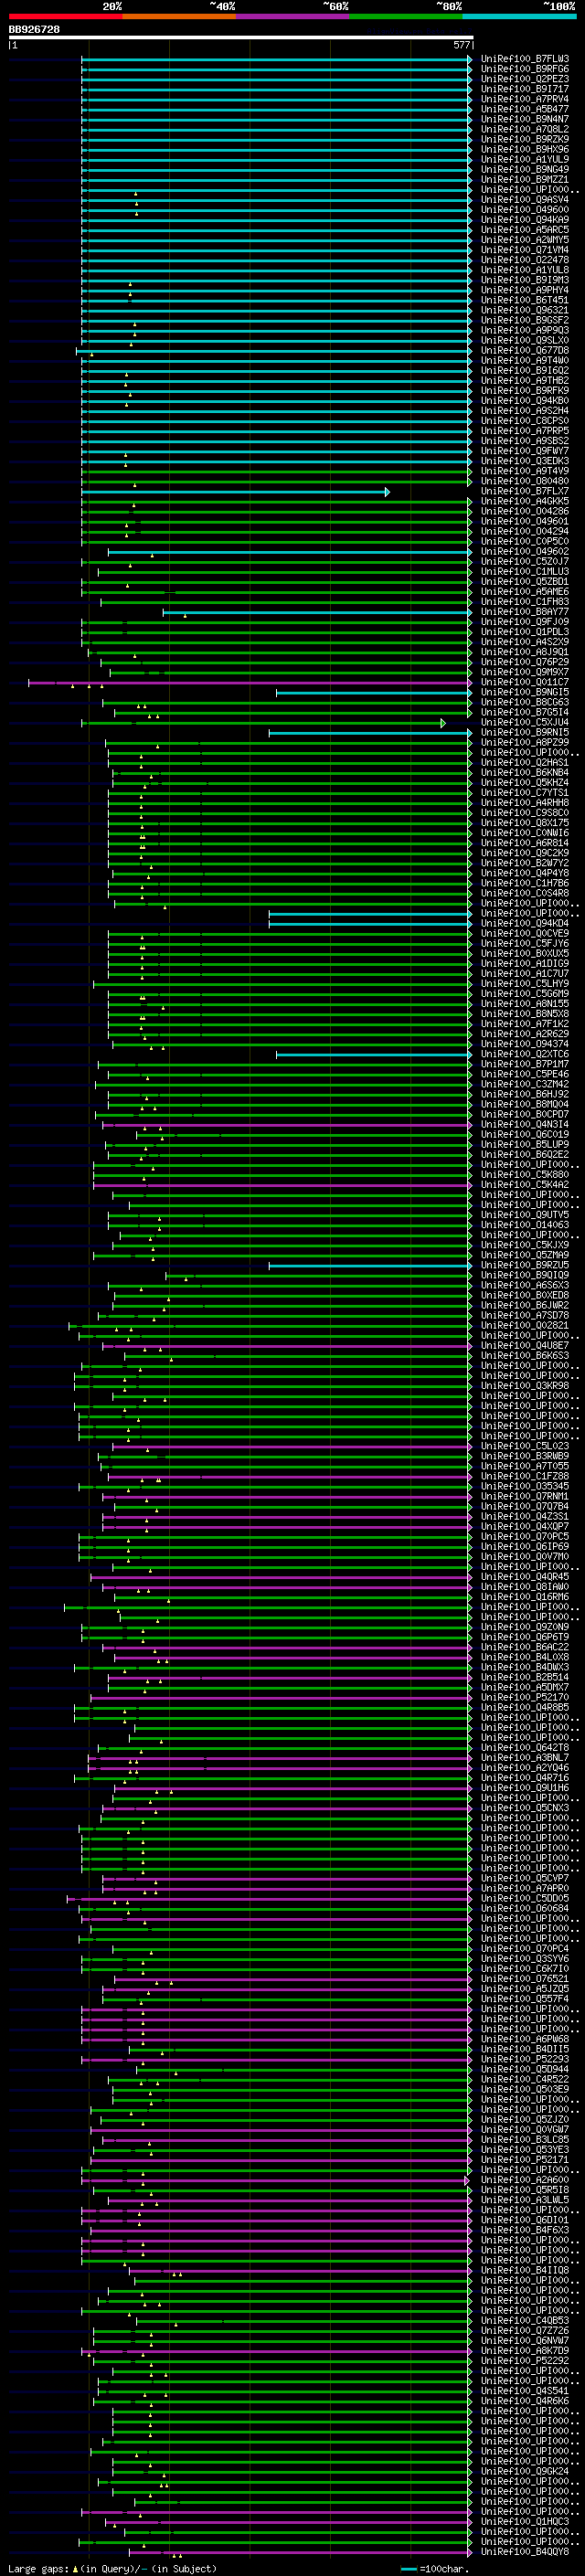The width and height of the screenshot is (585, 2576).
Task: Select label UniRef100_B7FLX7
Action: [525, 491]
